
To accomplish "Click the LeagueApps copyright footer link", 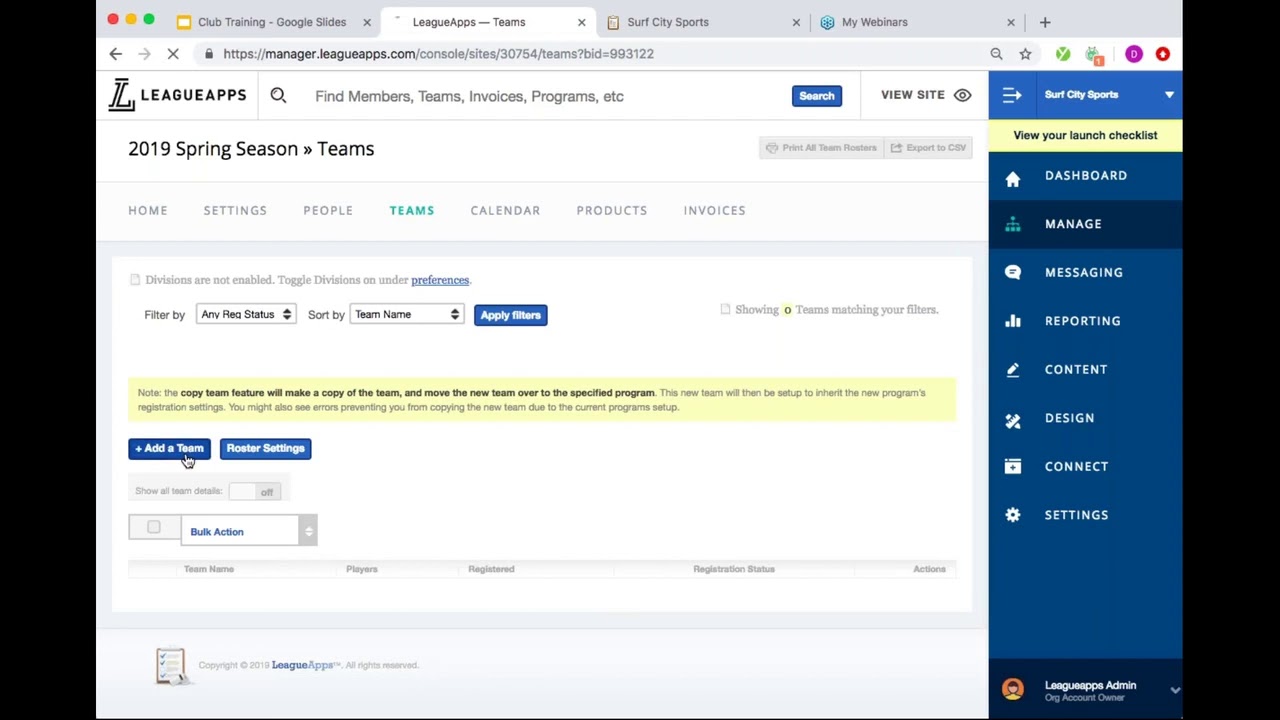I will click(302, 665).
